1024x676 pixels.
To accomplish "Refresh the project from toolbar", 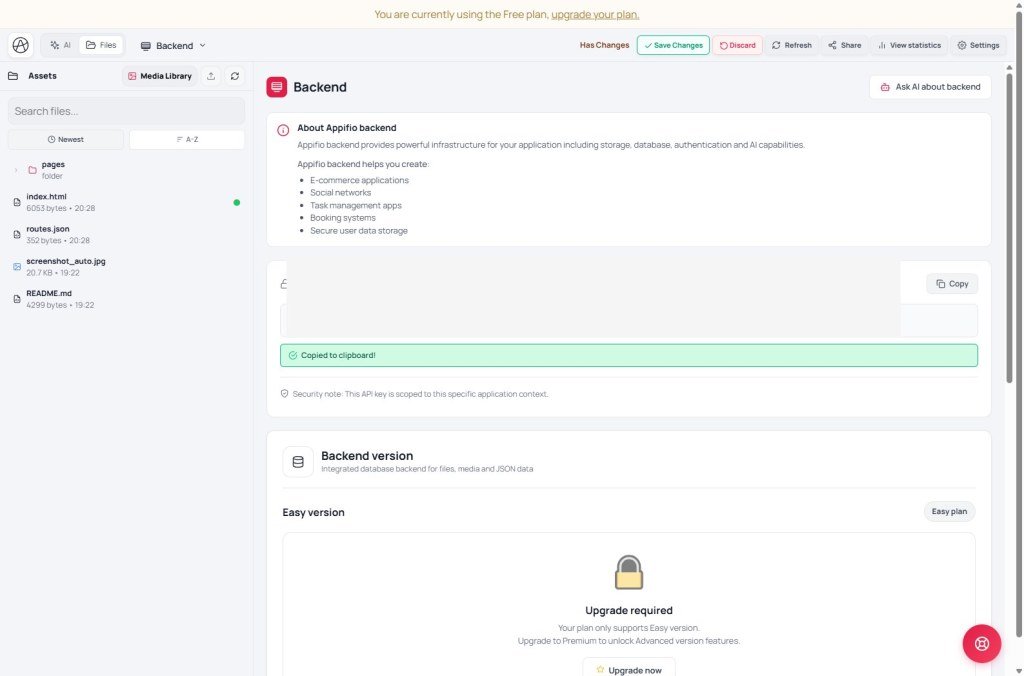I will point(792,45).
